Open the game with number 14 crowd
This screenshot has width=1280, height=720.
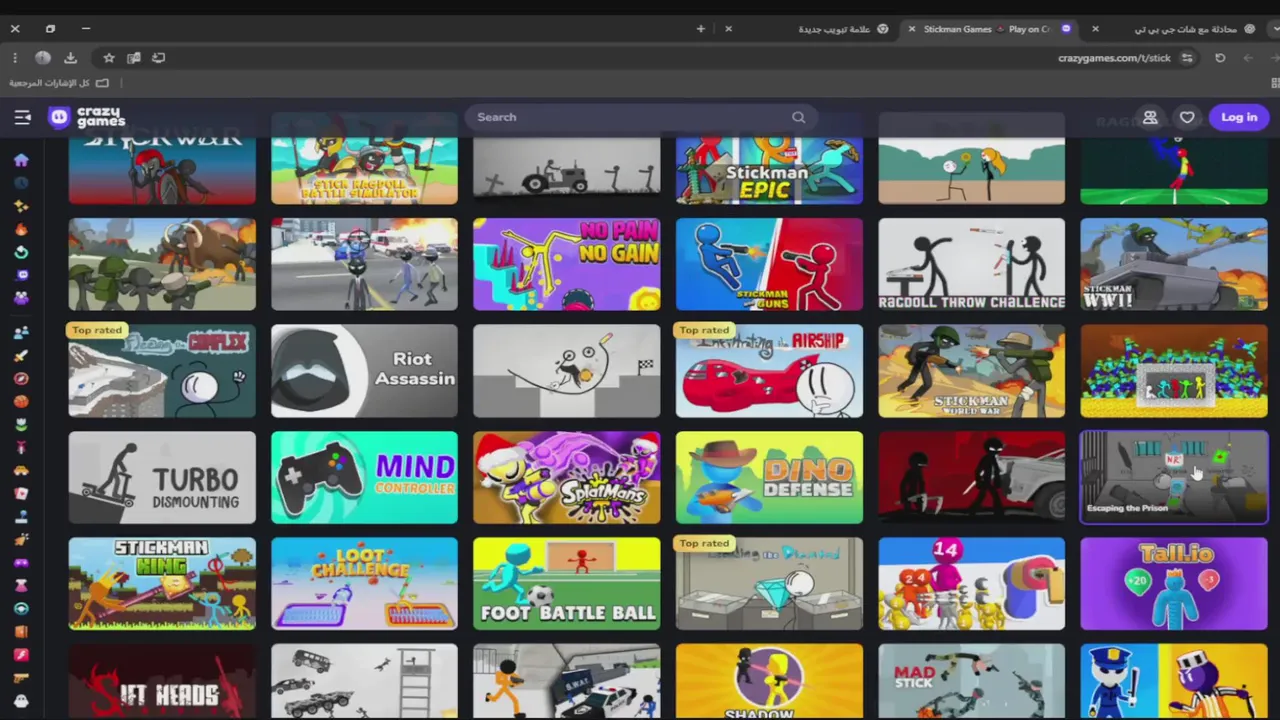(971, 584)
